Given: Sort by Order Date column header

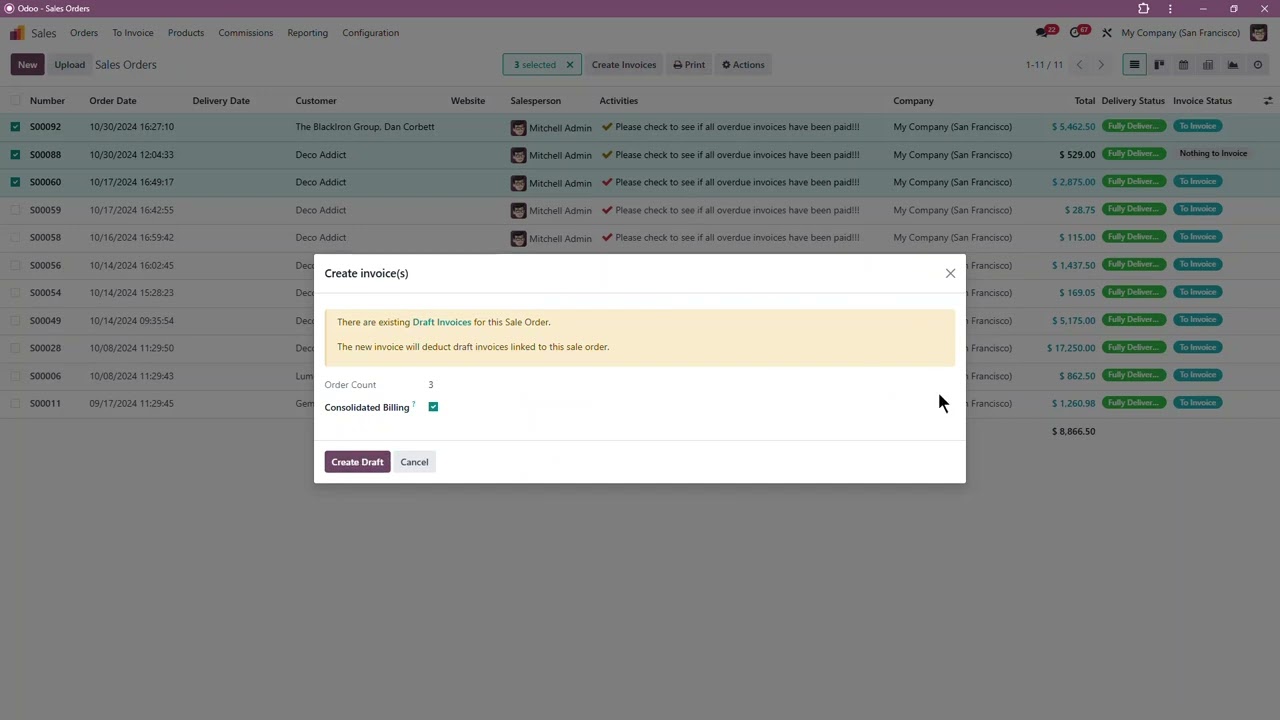Looking at the screenshot, I should [x=113, y=101].
